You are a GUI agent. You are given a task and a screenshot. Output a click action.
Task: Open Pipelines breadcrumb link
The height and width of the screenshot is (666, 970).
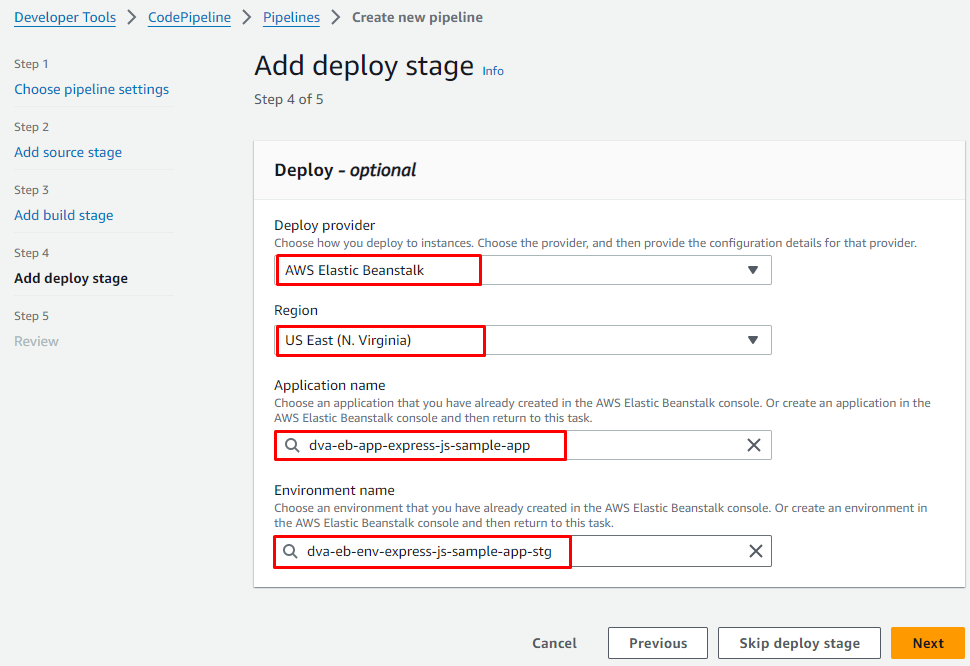(x=291, y=17)
